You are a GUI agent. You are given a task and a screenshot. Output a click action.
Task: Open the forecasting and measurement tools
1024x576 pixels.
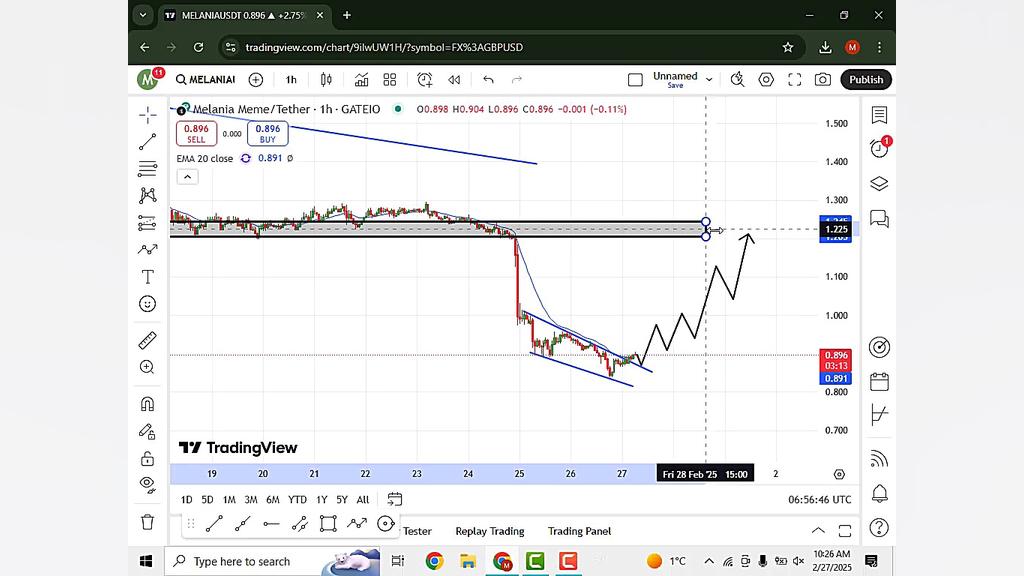(x=148, y=223)
